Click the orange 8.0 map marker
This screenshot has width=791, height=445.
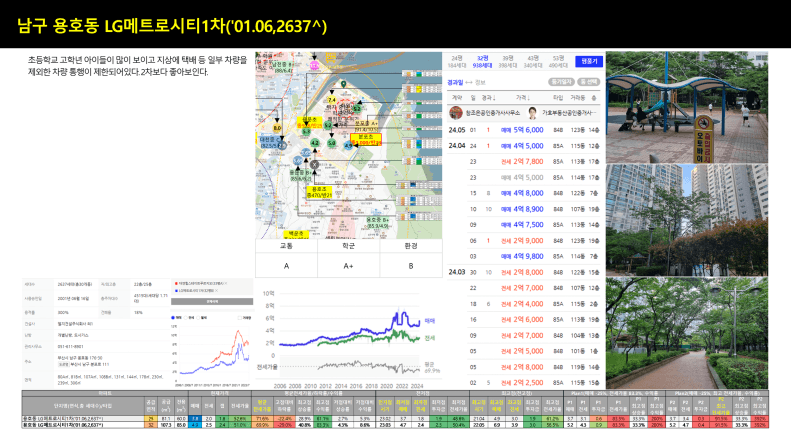click(x=276, y=128)
